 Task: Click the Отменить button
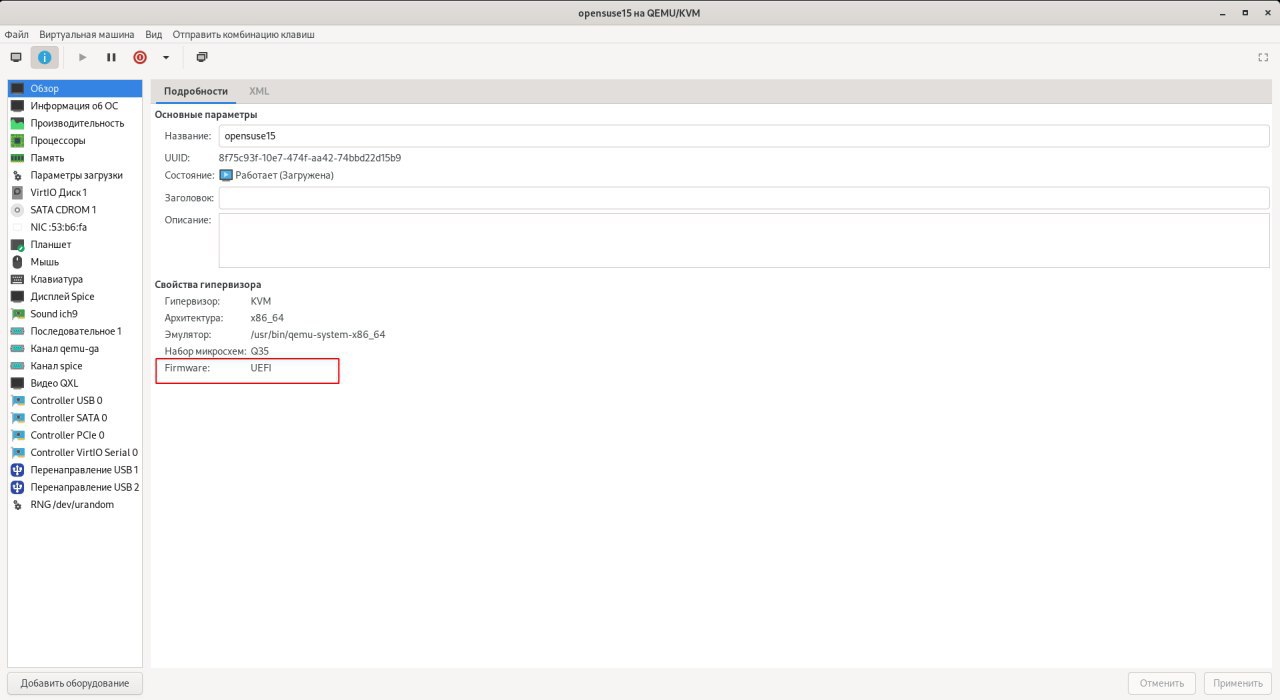[x=1161, y=683]
